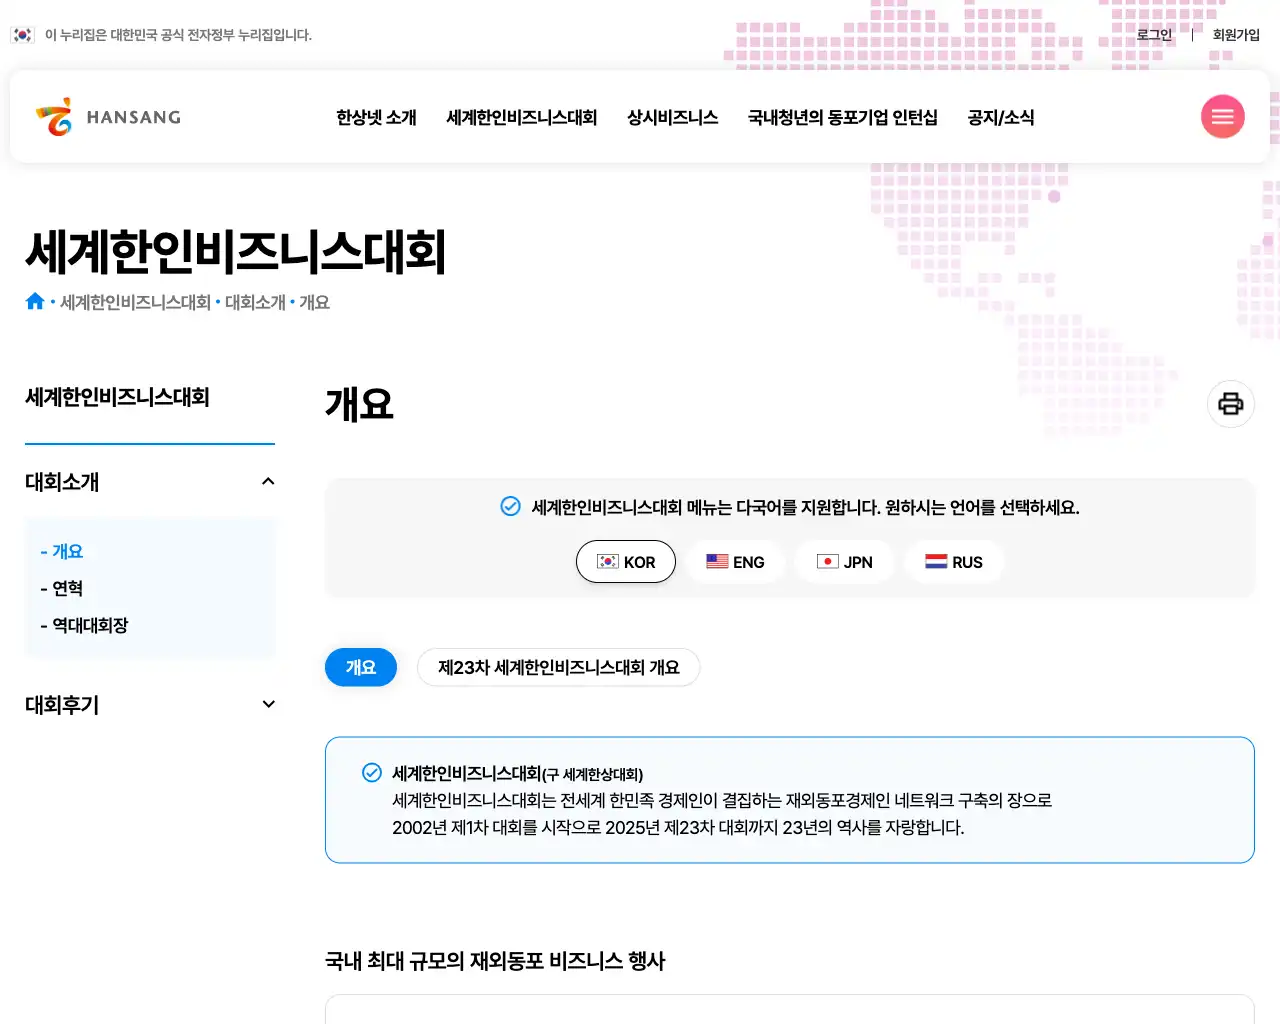Go to home via breadcrumb house icon
The image size is (1280, 1024).
(35, 301)
